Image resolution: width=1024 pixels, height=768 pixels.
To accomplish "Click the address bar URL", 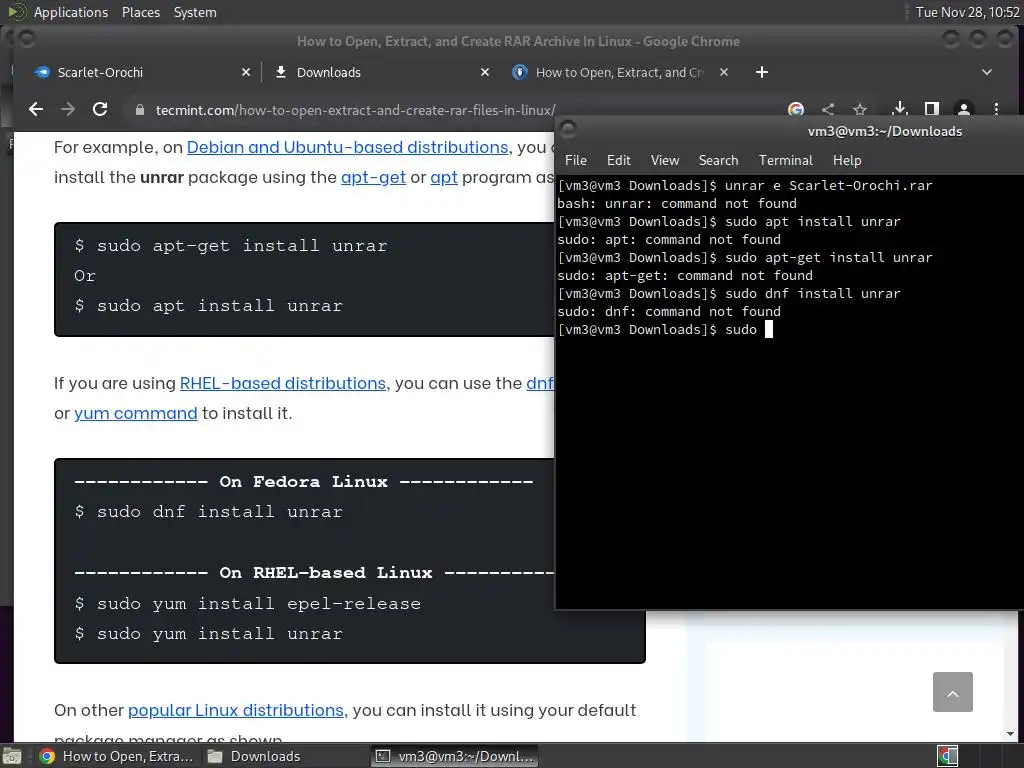I will point(355,110).
